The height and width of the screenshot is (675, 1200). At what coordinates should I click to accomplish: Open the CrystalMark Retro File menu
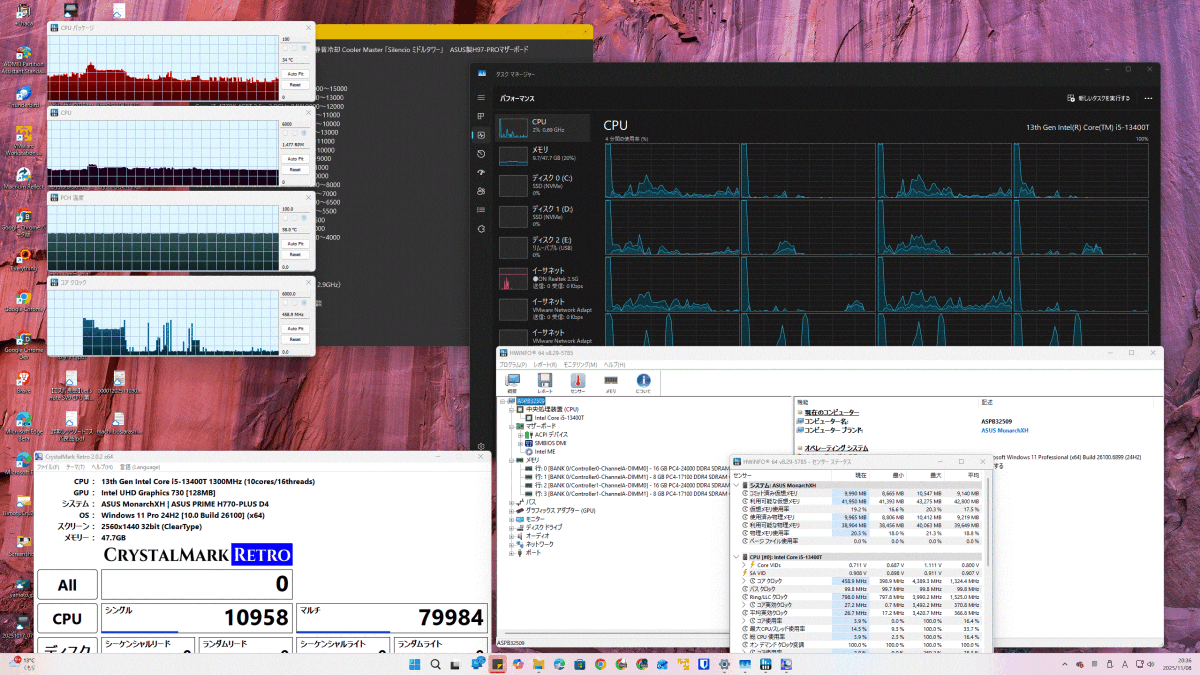(48, 467)
